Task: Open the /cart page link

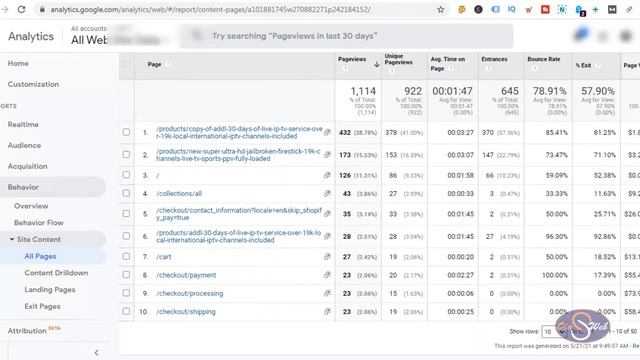Action: pos(164,257)
